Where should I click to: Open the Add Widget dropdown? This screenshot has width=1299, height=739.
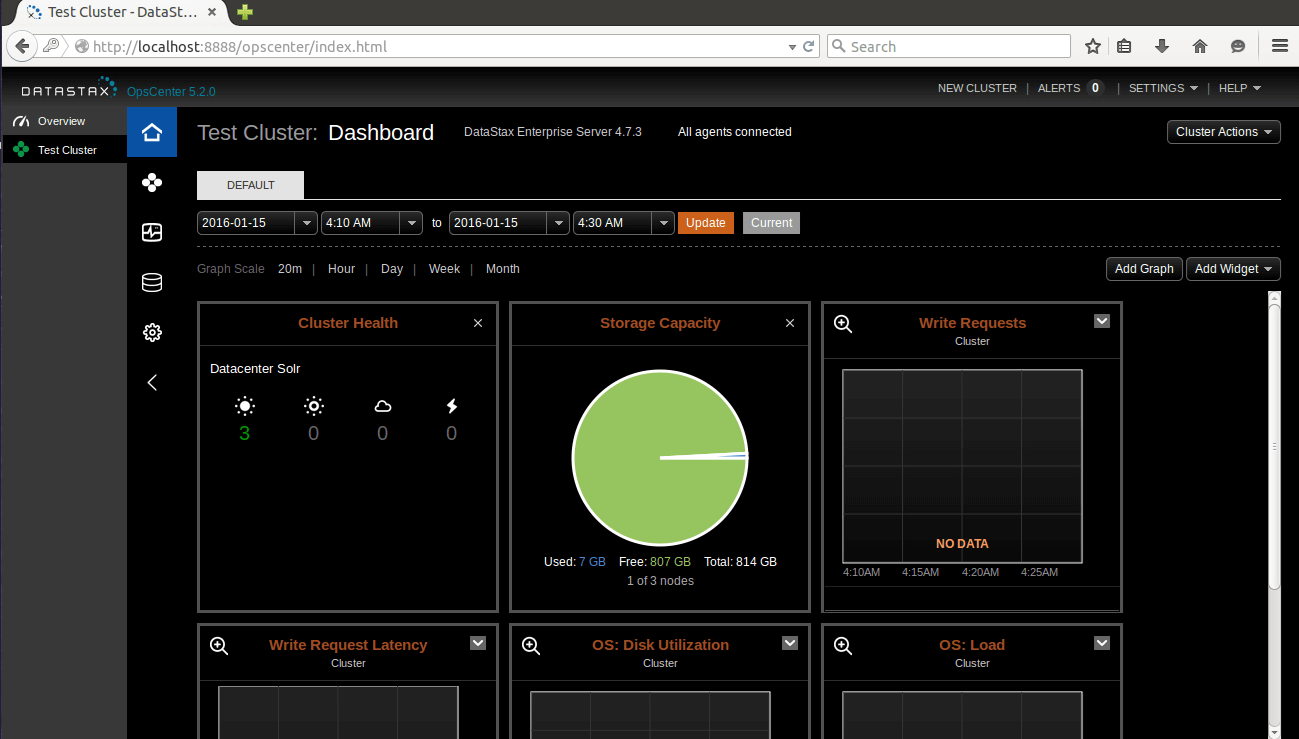coord(1233,269)
